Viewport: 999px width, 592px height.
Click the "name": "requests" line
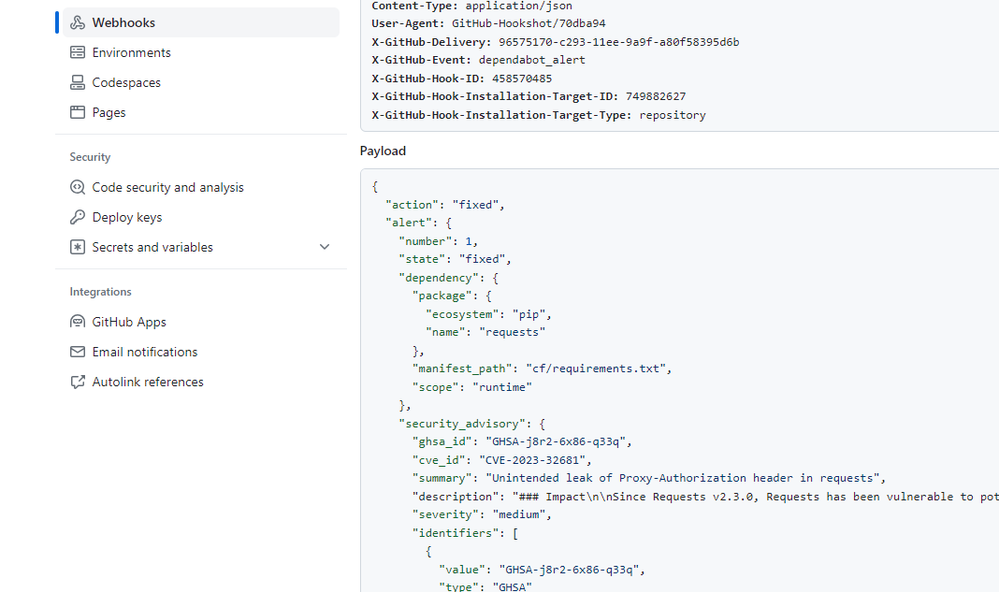click(485, 332)
